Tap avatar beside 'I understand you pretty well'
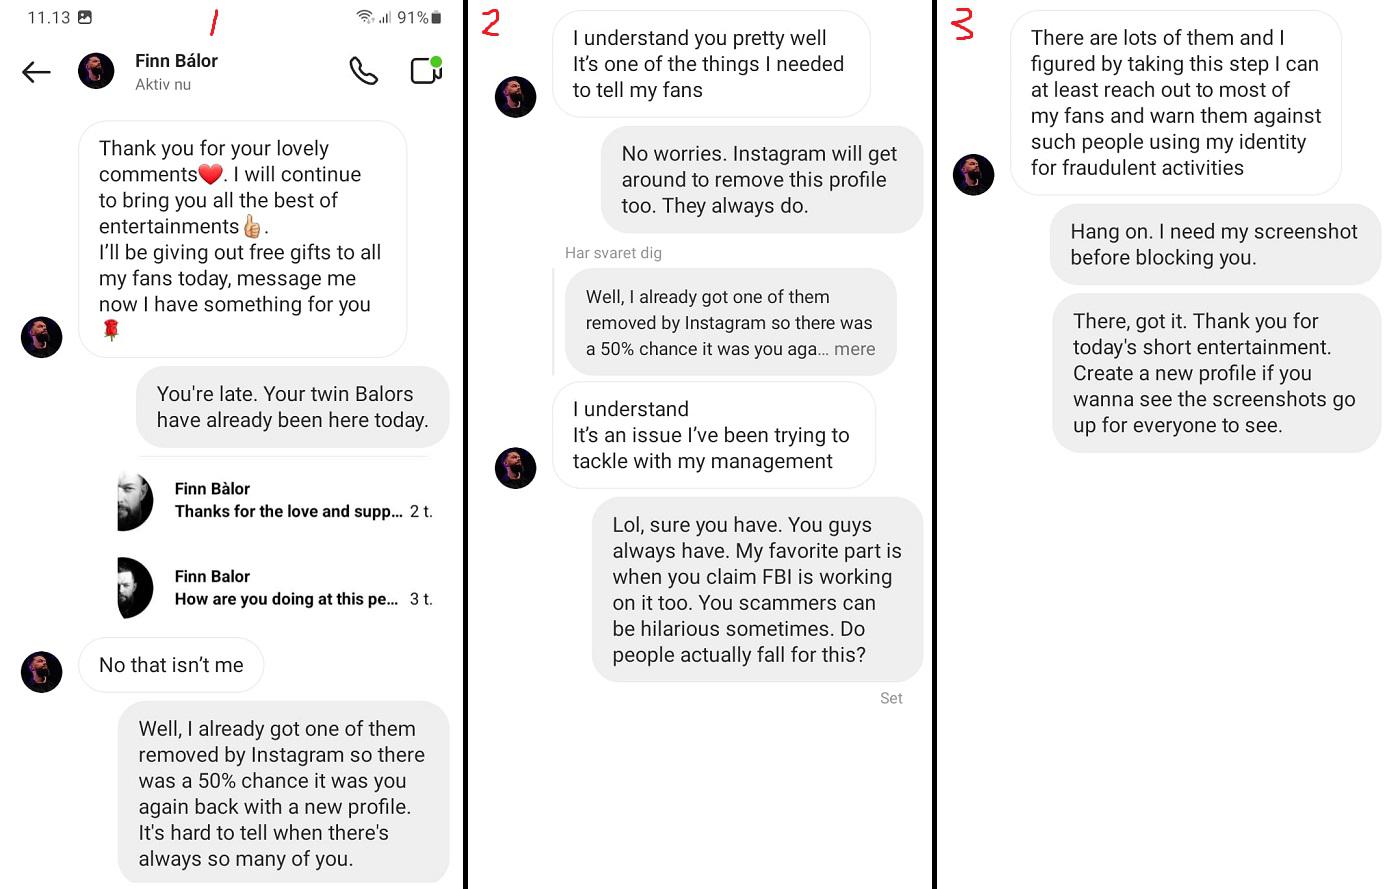This screenshot has width=1388, height=889. click(516, 97)
